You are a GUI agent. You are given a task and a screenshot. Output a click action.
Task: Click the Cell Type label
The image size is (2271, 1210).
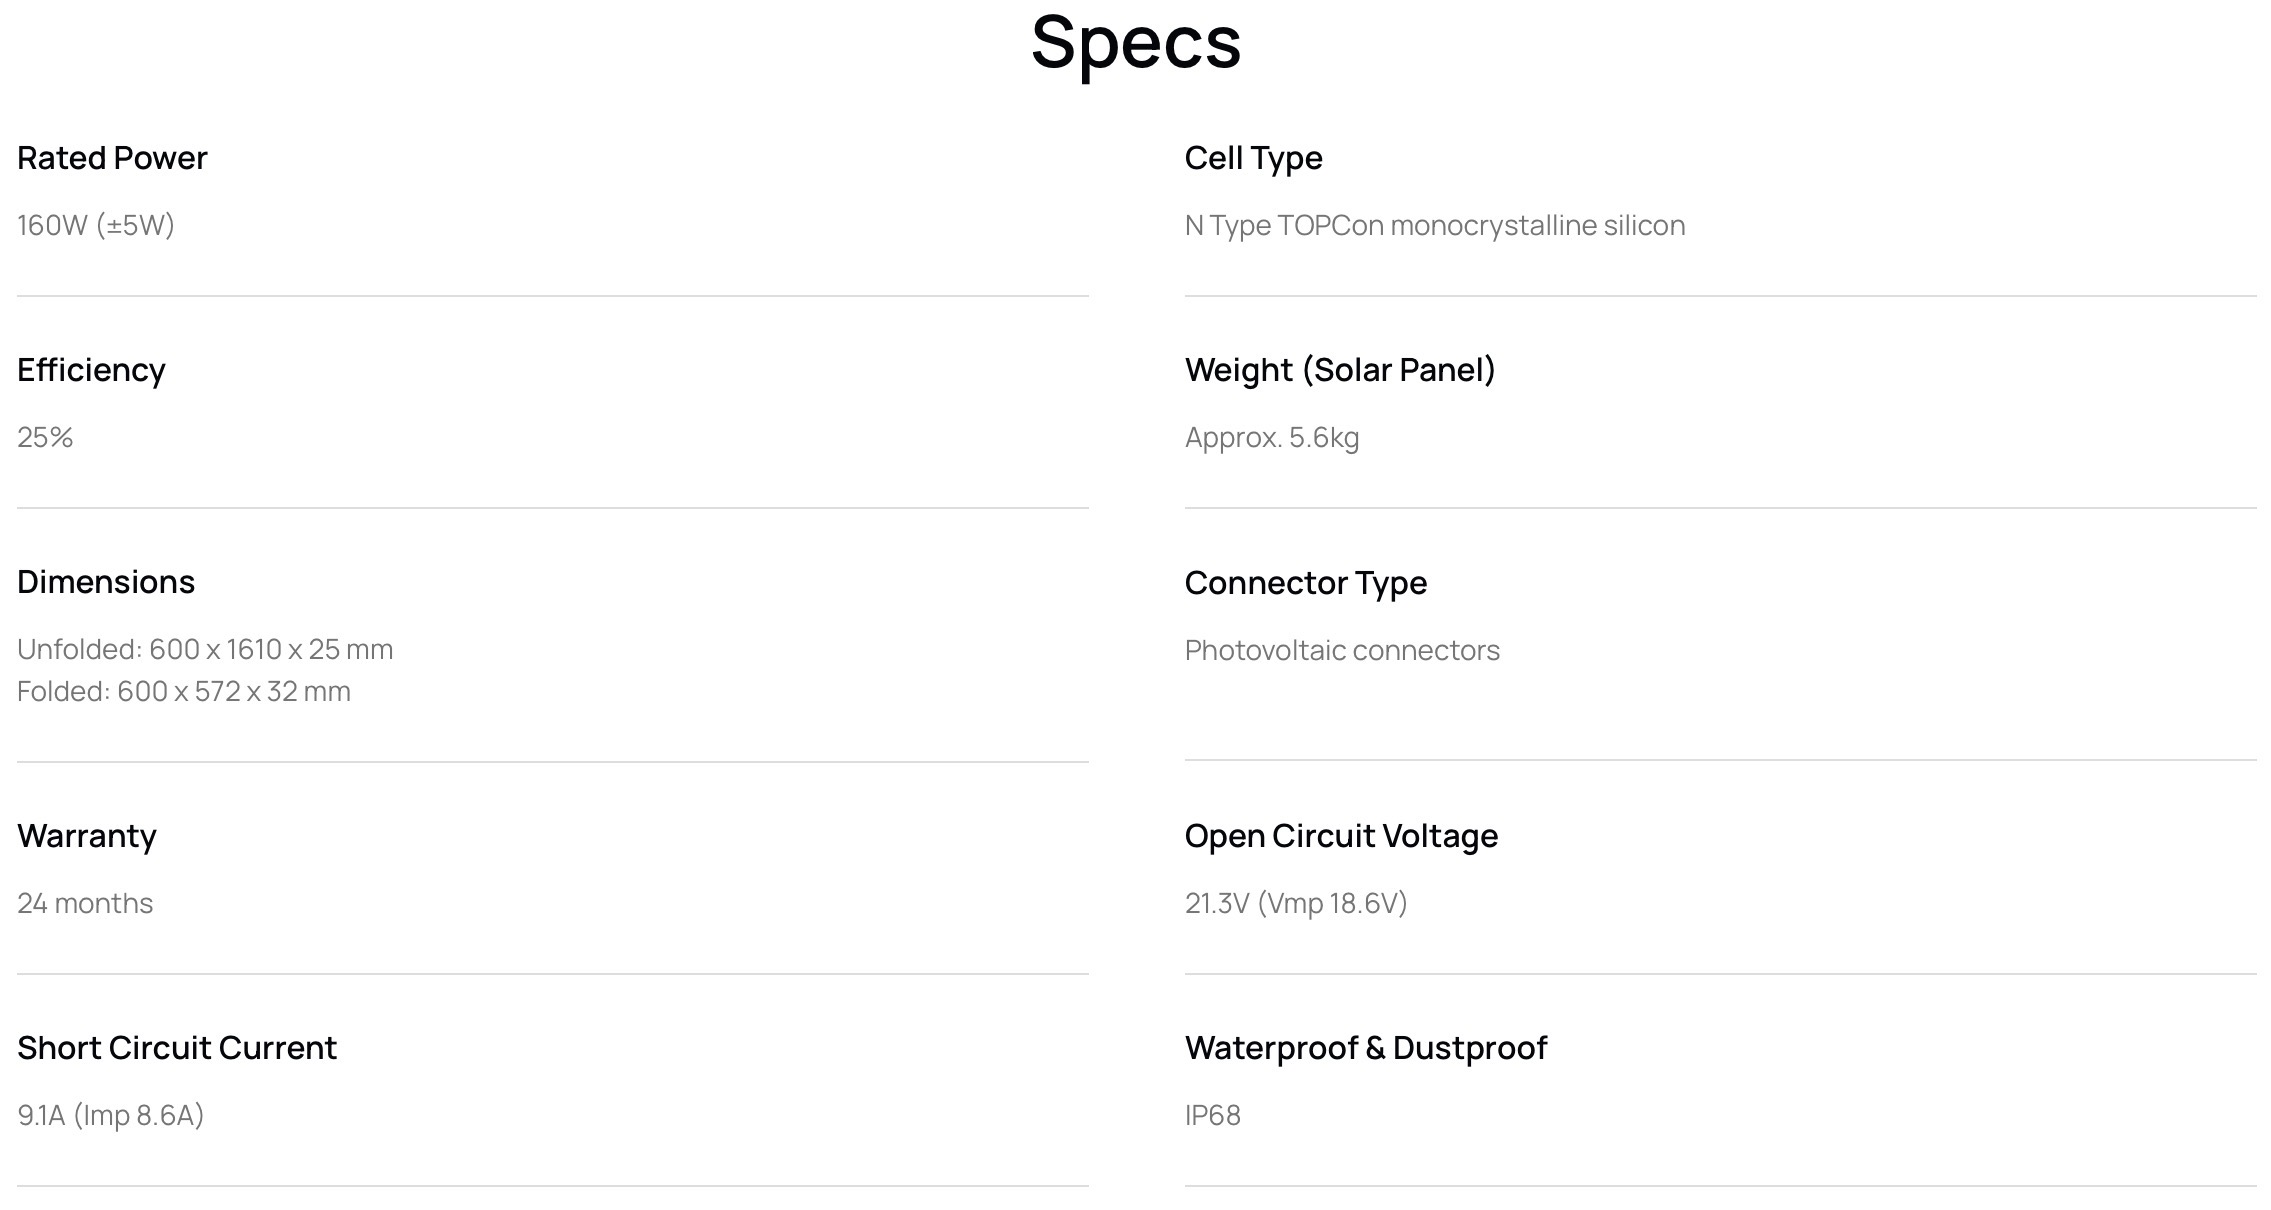pyautogui.click(x=1253, y=158)
